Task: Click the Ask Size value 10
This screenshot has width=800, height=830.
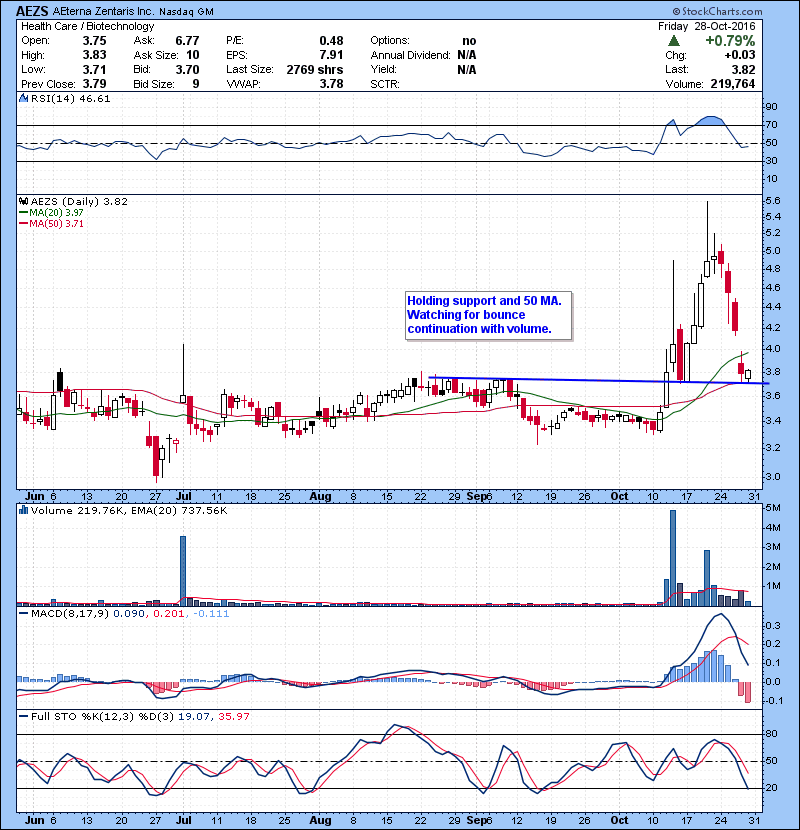Action: (x=193, y=55)
